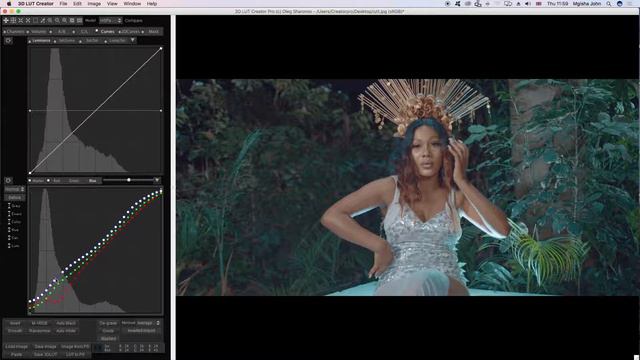Open the File menu
Viewport: 640px width, 360px height.
(63, 4)
